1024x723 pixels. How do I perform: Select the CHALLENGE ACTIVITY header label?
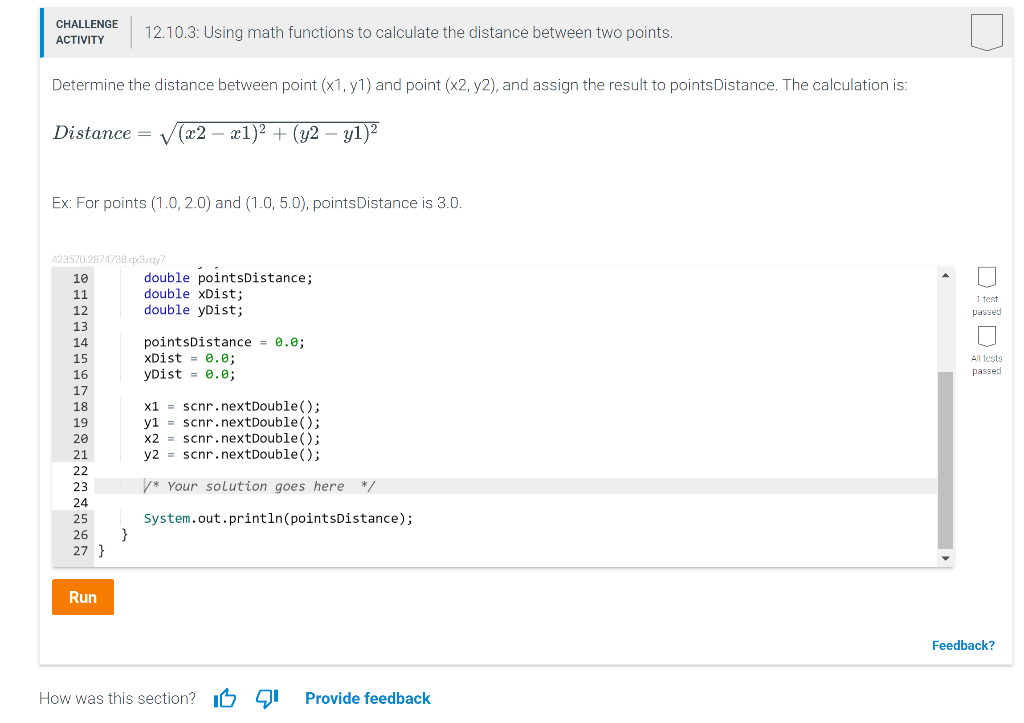coord(87,31)
